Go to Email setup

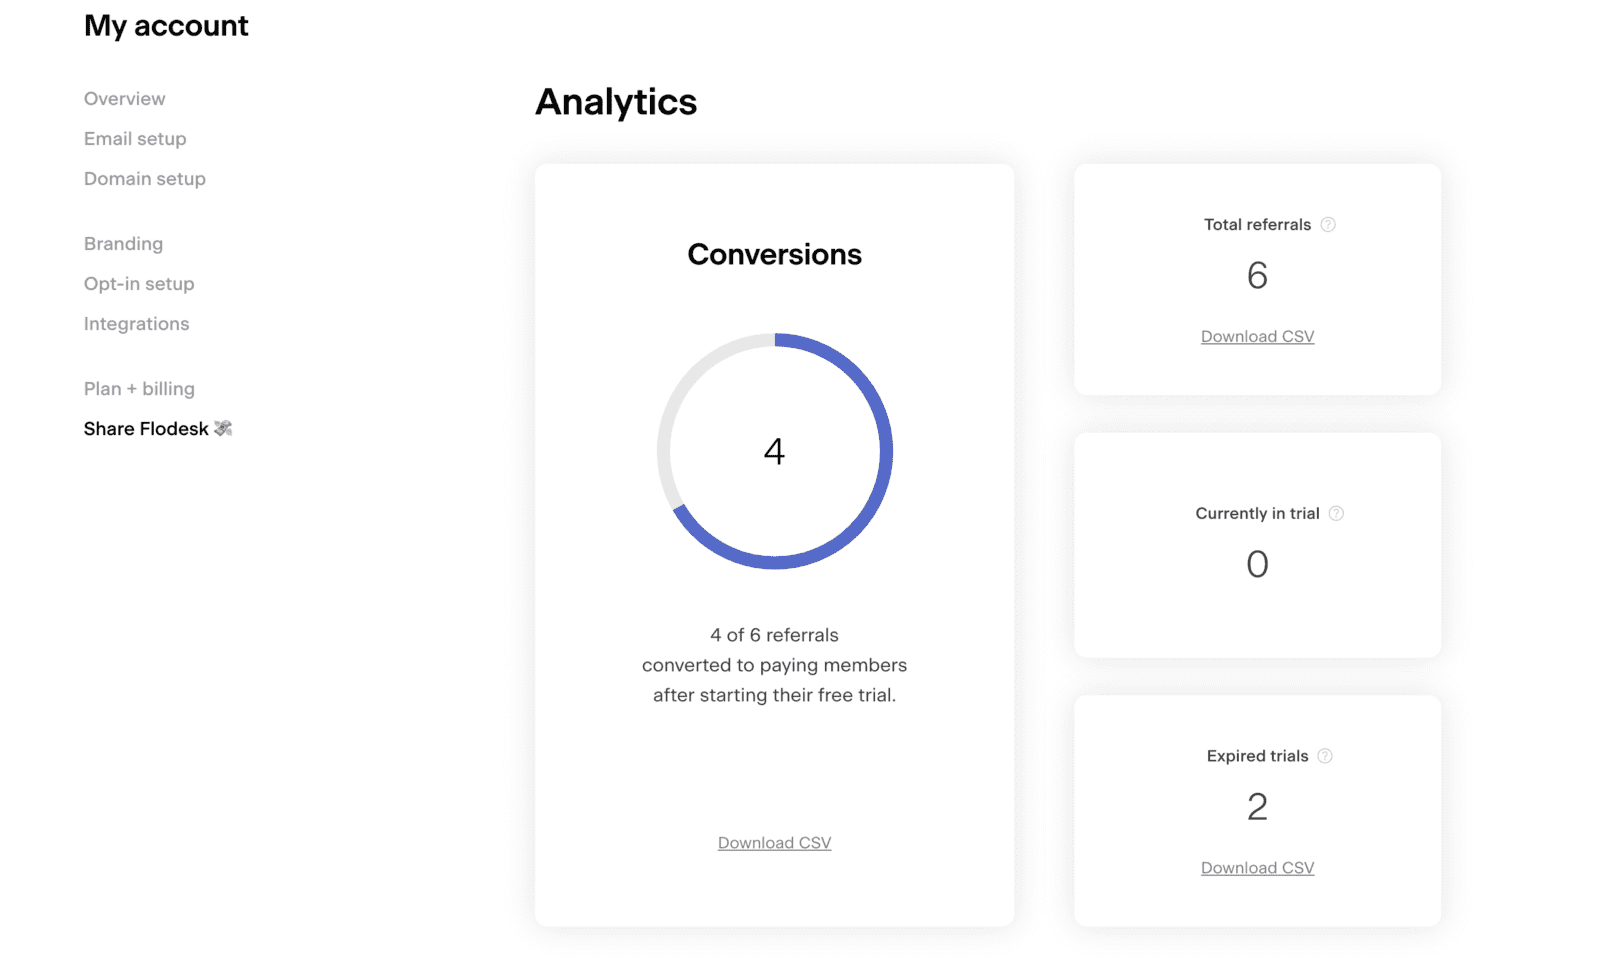[135, 139]
